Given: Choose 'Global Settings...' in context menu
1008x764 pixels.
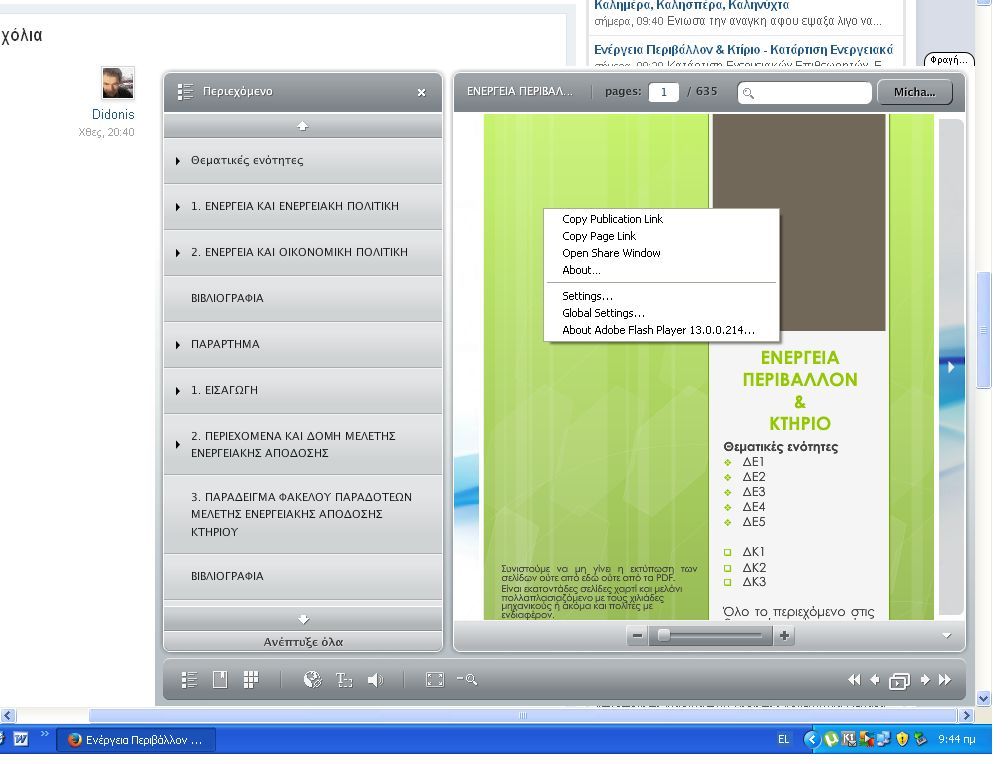Looking at the screenshot, I should point(603,313).
